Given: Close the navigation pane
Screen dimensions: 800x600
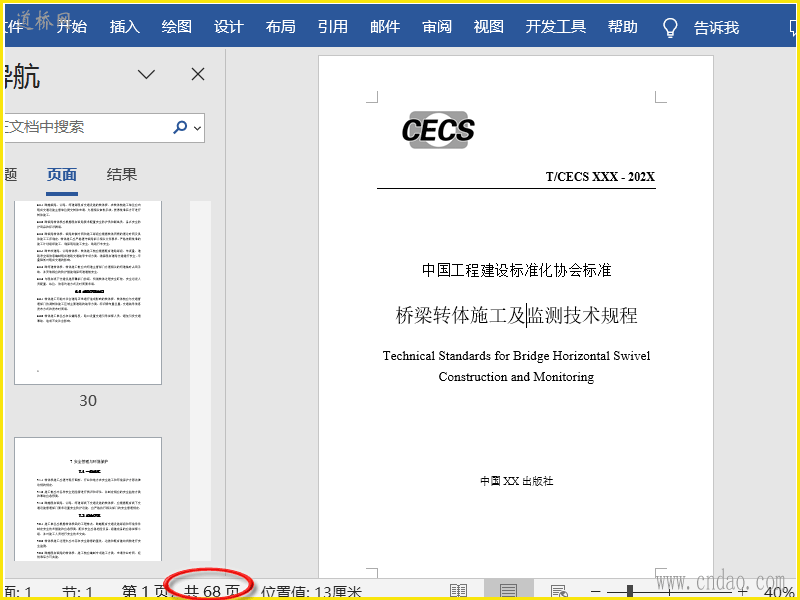Looking at the screenshot, I should [x=198, y=74].
